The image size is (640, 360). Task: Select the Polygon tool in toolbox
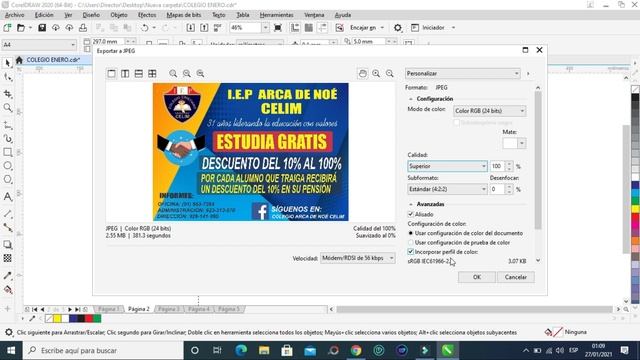point(7,180)
